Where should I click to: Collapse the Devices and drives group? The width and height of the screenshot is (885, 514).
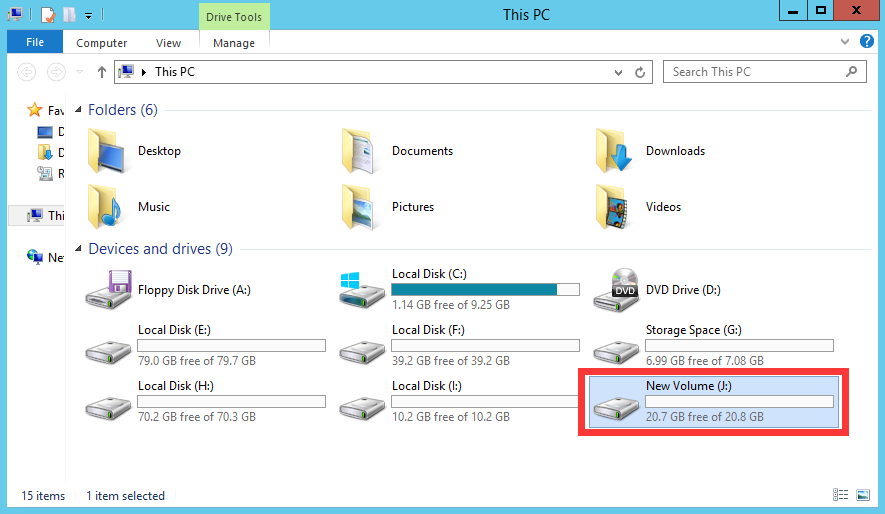pos(78,248)
